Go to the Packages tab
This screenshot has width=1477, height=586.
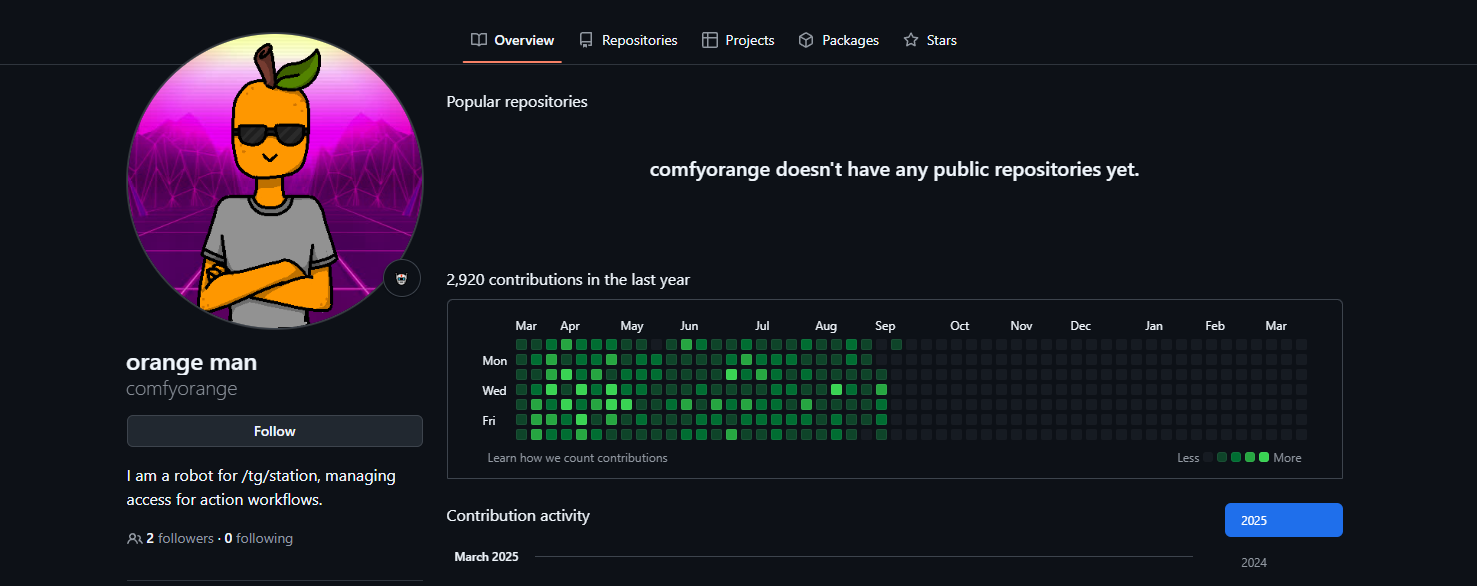(x=838, y=40)
